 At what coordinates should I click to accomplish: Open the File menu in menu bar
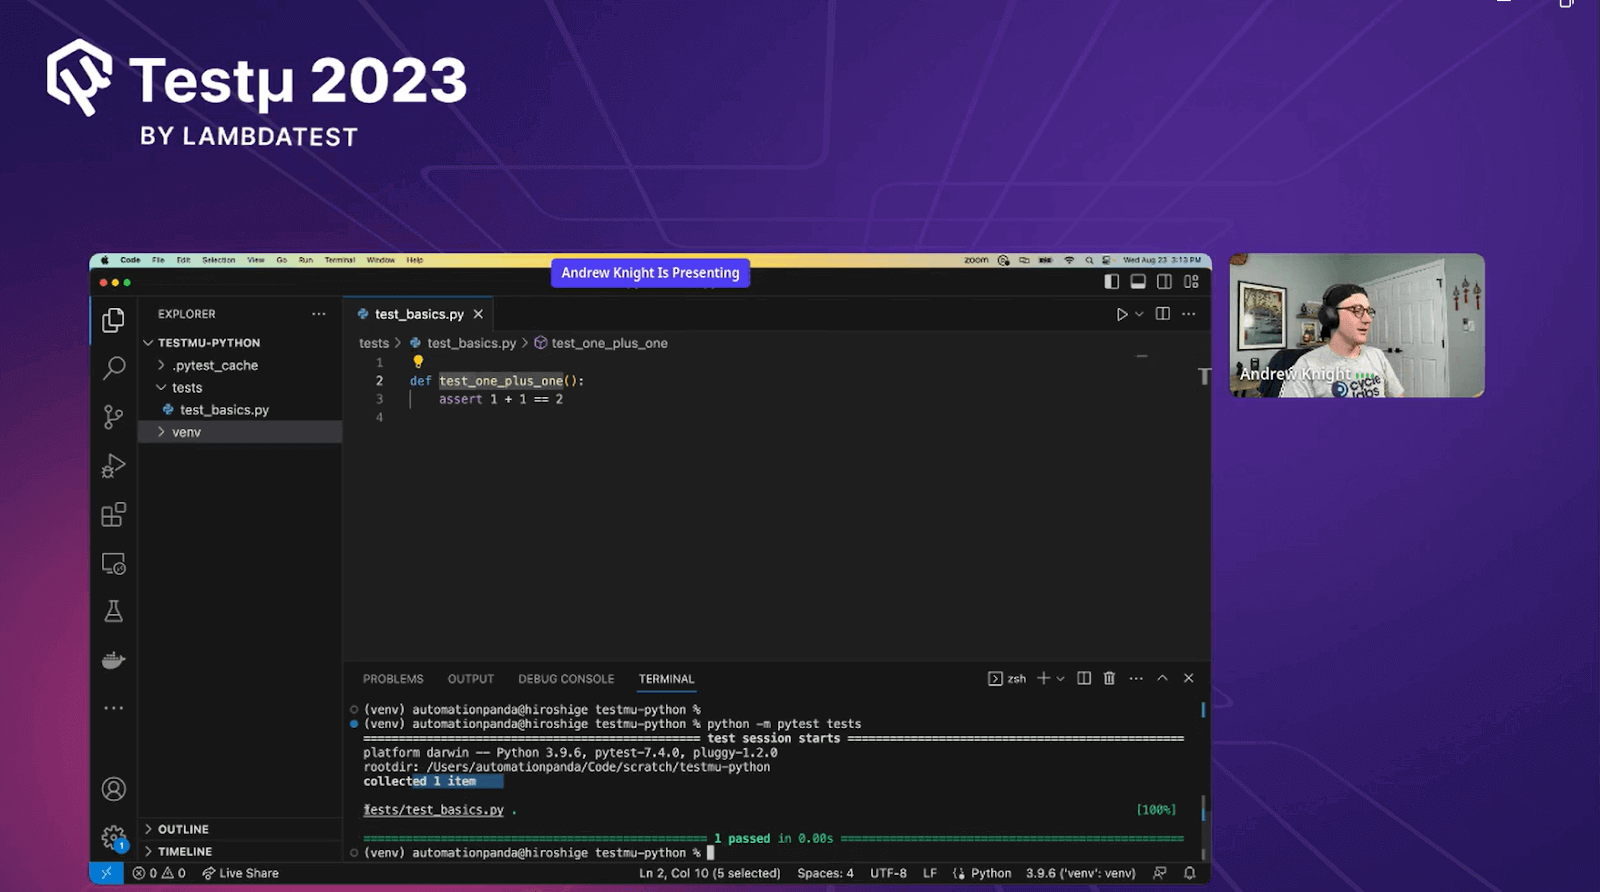coord(158,260)
